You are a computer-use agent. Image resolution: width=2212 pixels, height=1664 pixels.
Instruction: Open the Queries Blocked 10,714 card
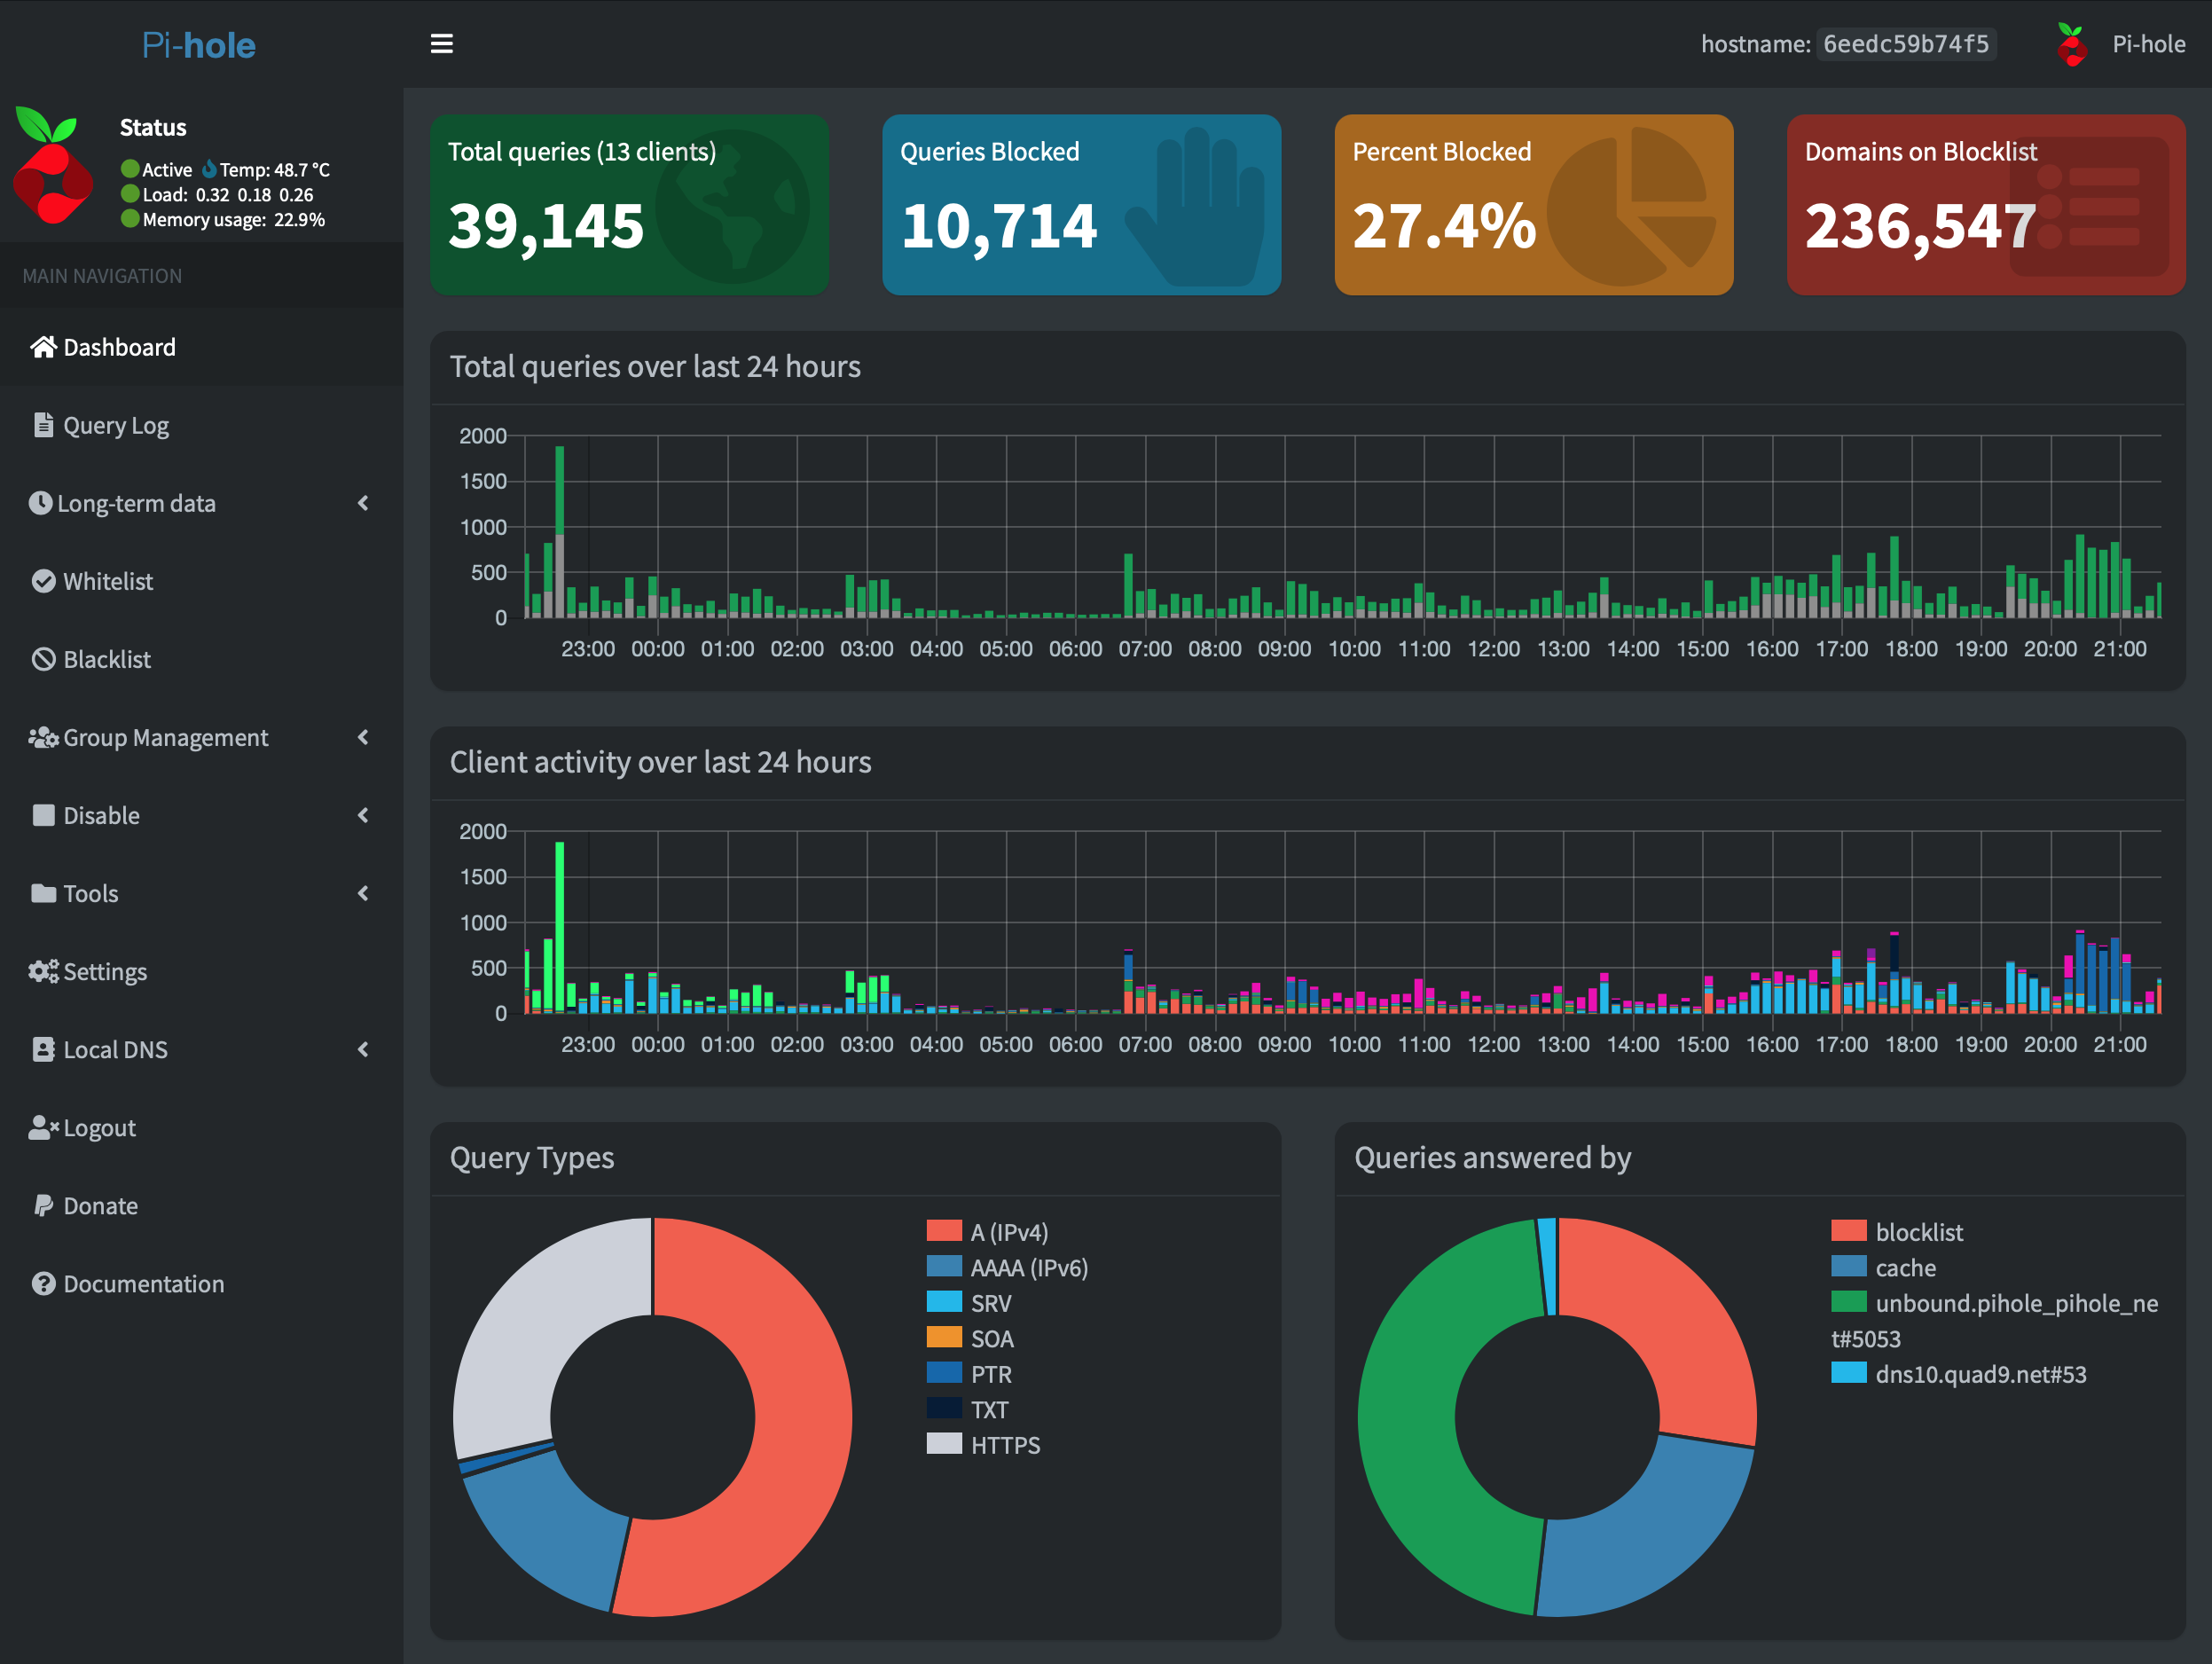pyautogui.click(x=1081, y=204)
